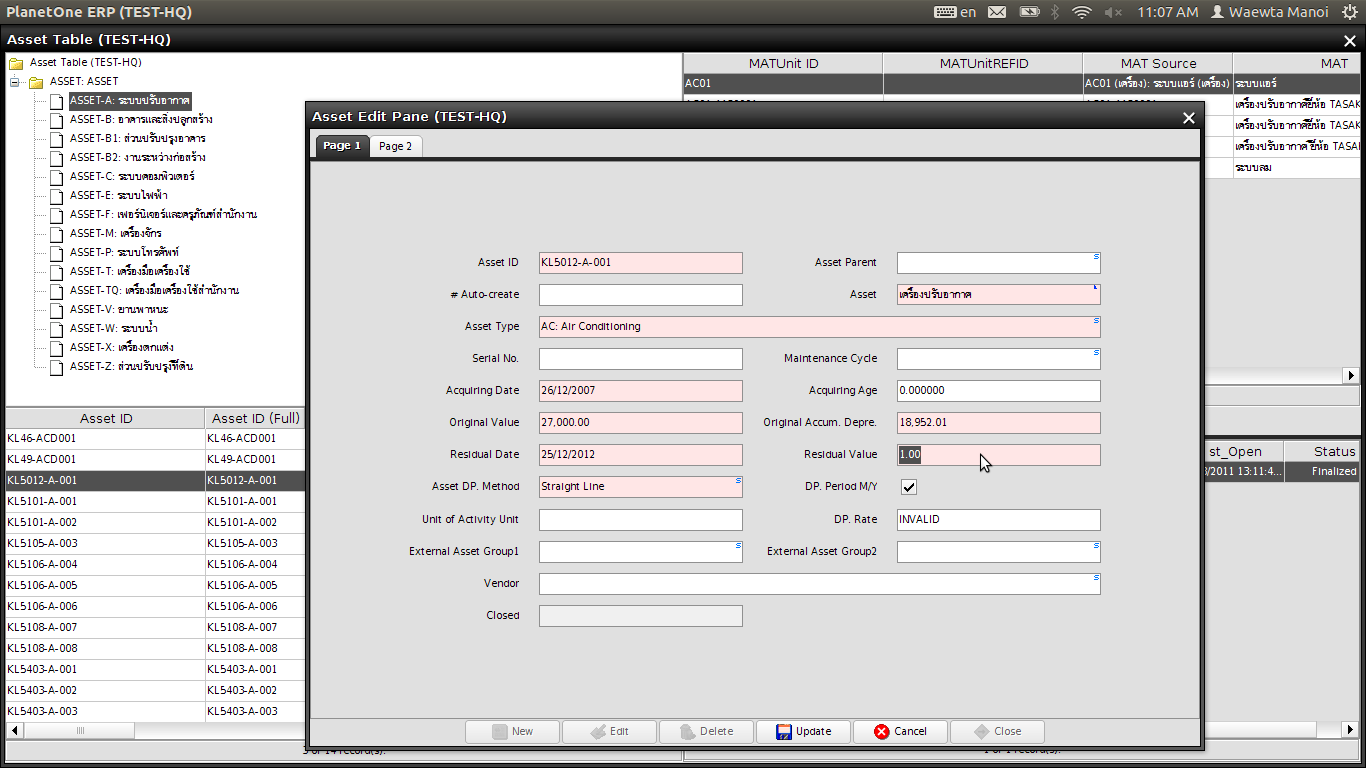Select ASSET-M tree item
The height and width of the screenshot is (768, 1366).
coord(115,234)
